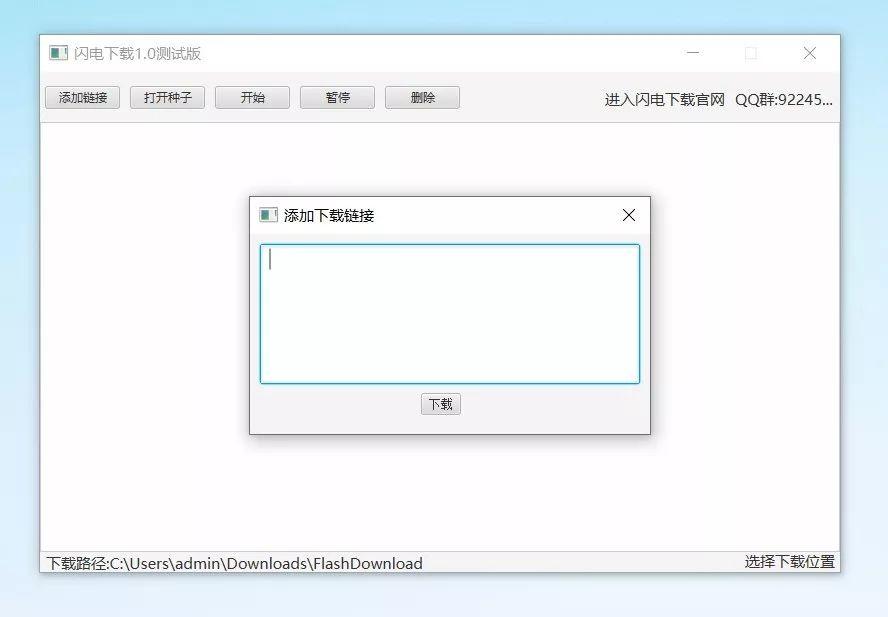Screen dimensions: 888x617
Task: Click the 添加下载链接 dialog title
Action: (329, 216)
